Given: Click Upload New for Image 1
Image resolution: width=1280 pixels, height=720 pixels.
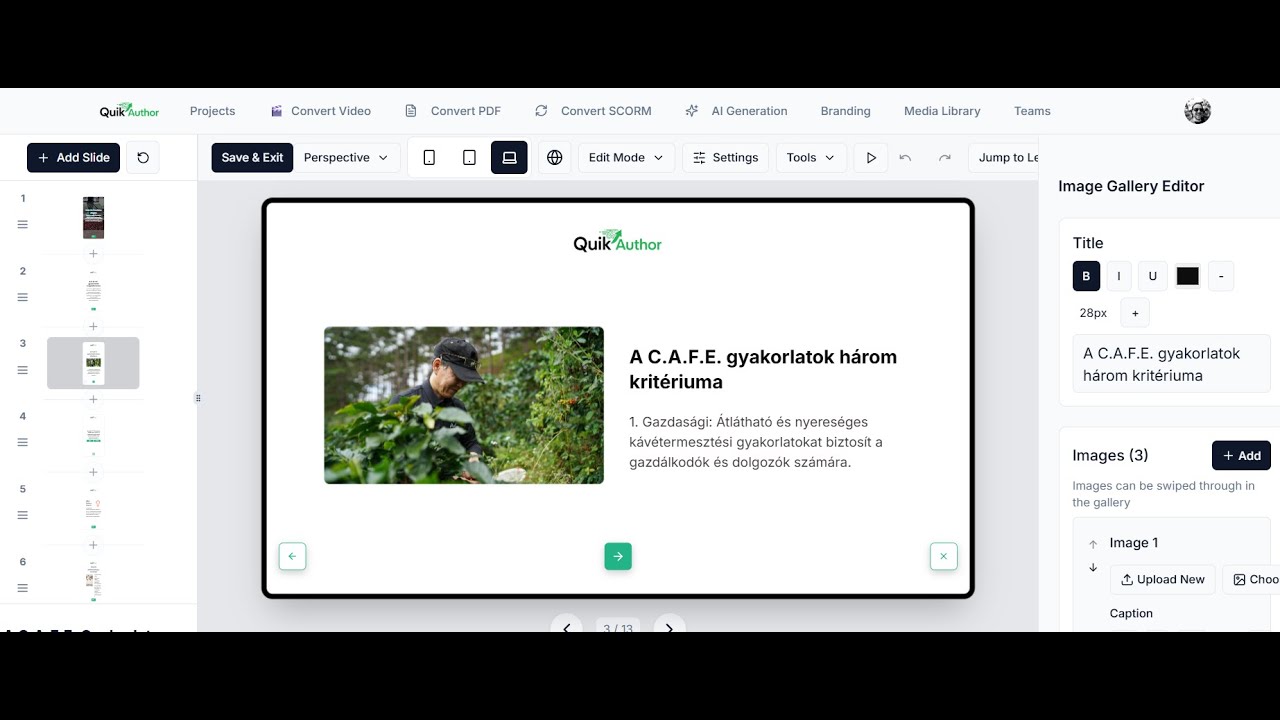Looking at the screenshot, I should click(1162, 579).
